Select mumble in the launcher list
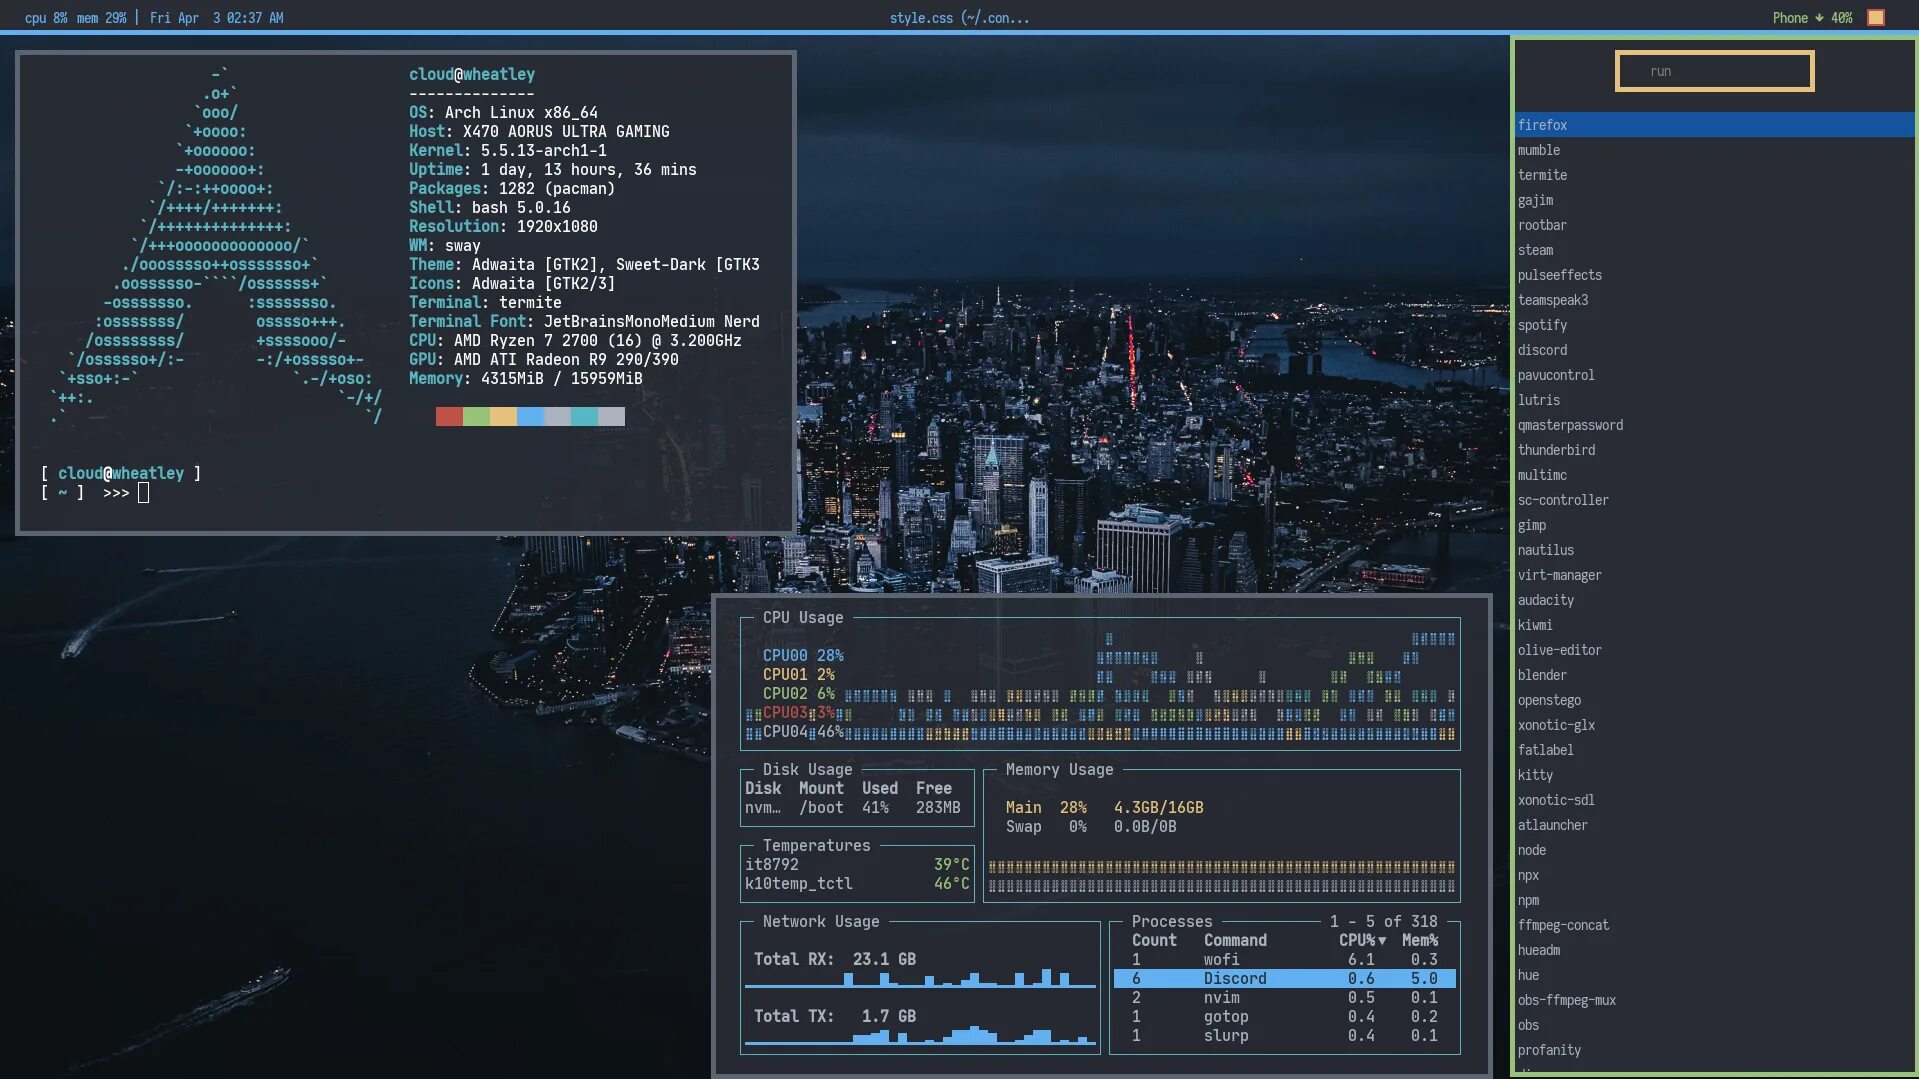 pos(1715,150)
